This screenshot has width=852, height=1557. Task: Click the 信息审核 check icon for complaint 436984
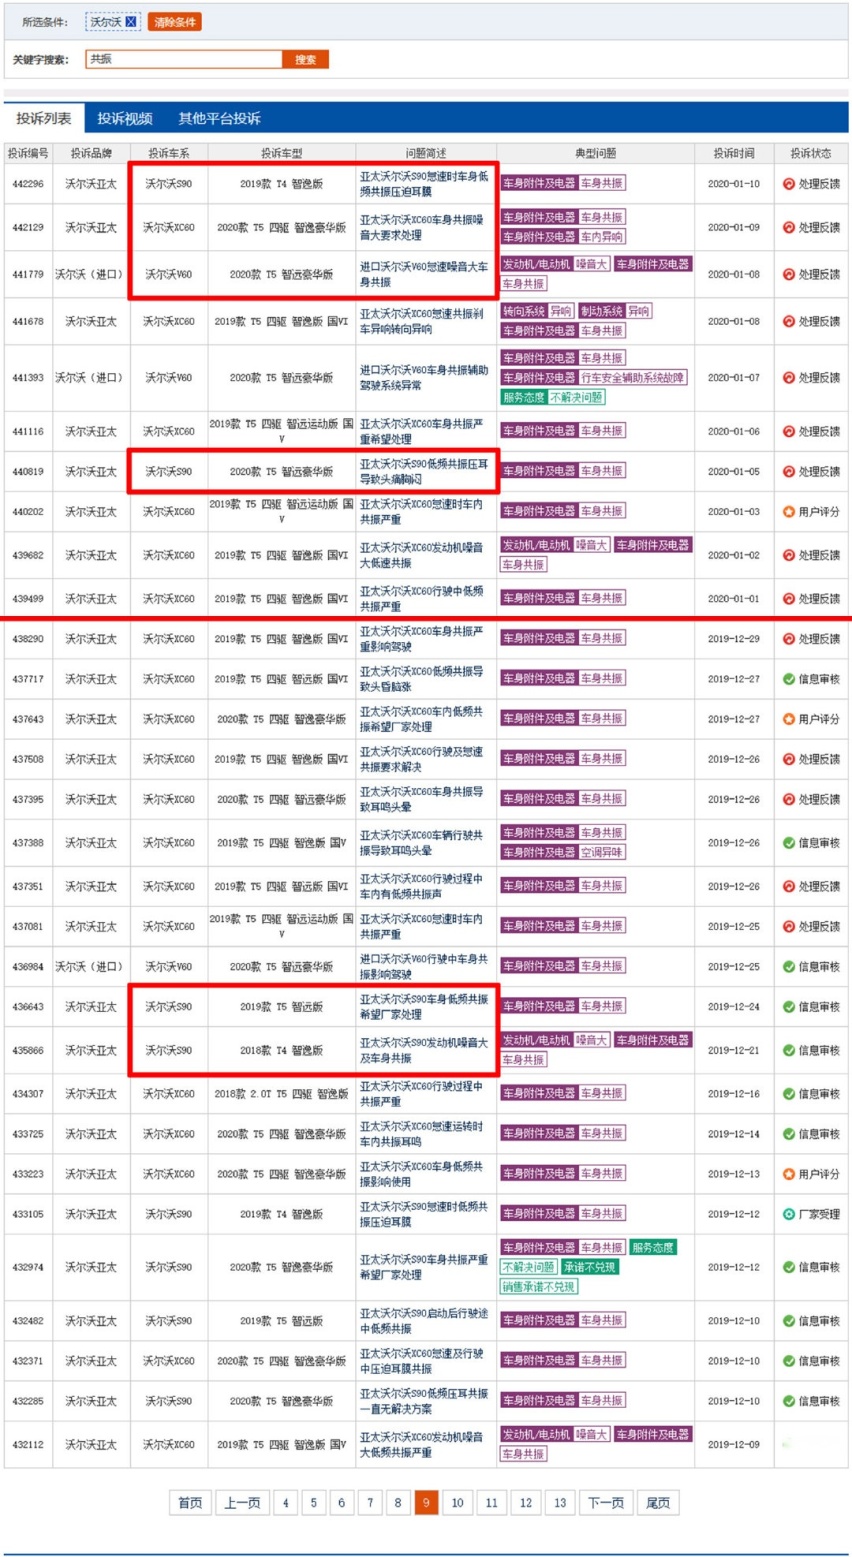point(788,966)
